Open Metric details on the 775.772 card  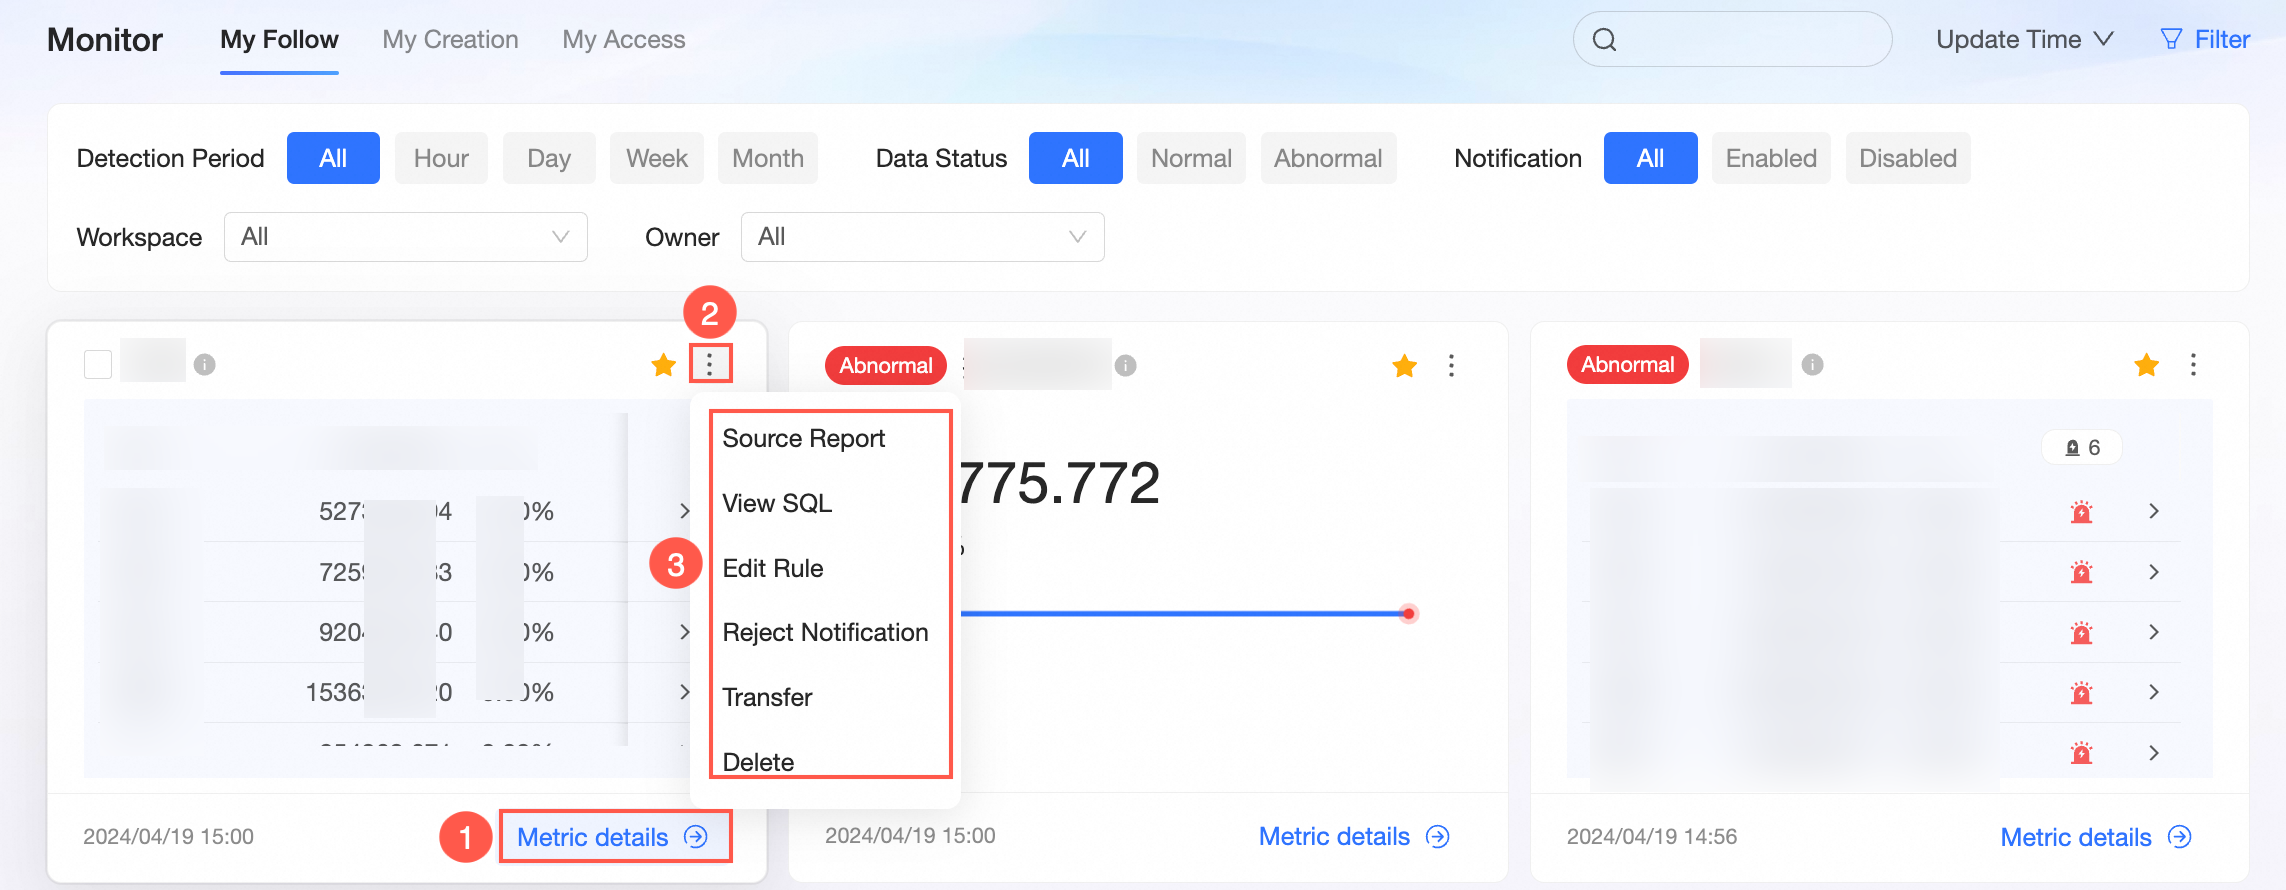tap(1354, 836)
